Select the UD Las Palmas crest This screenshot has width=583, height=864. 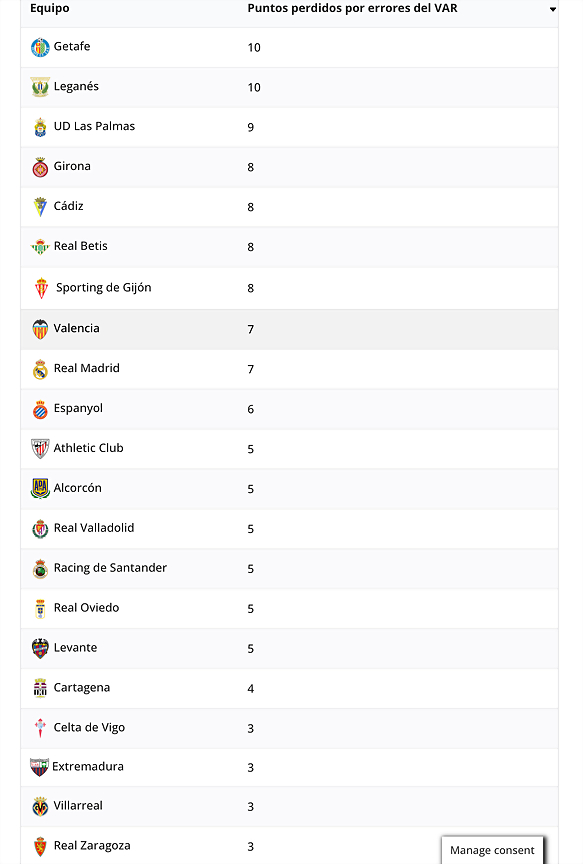point(40,127)
